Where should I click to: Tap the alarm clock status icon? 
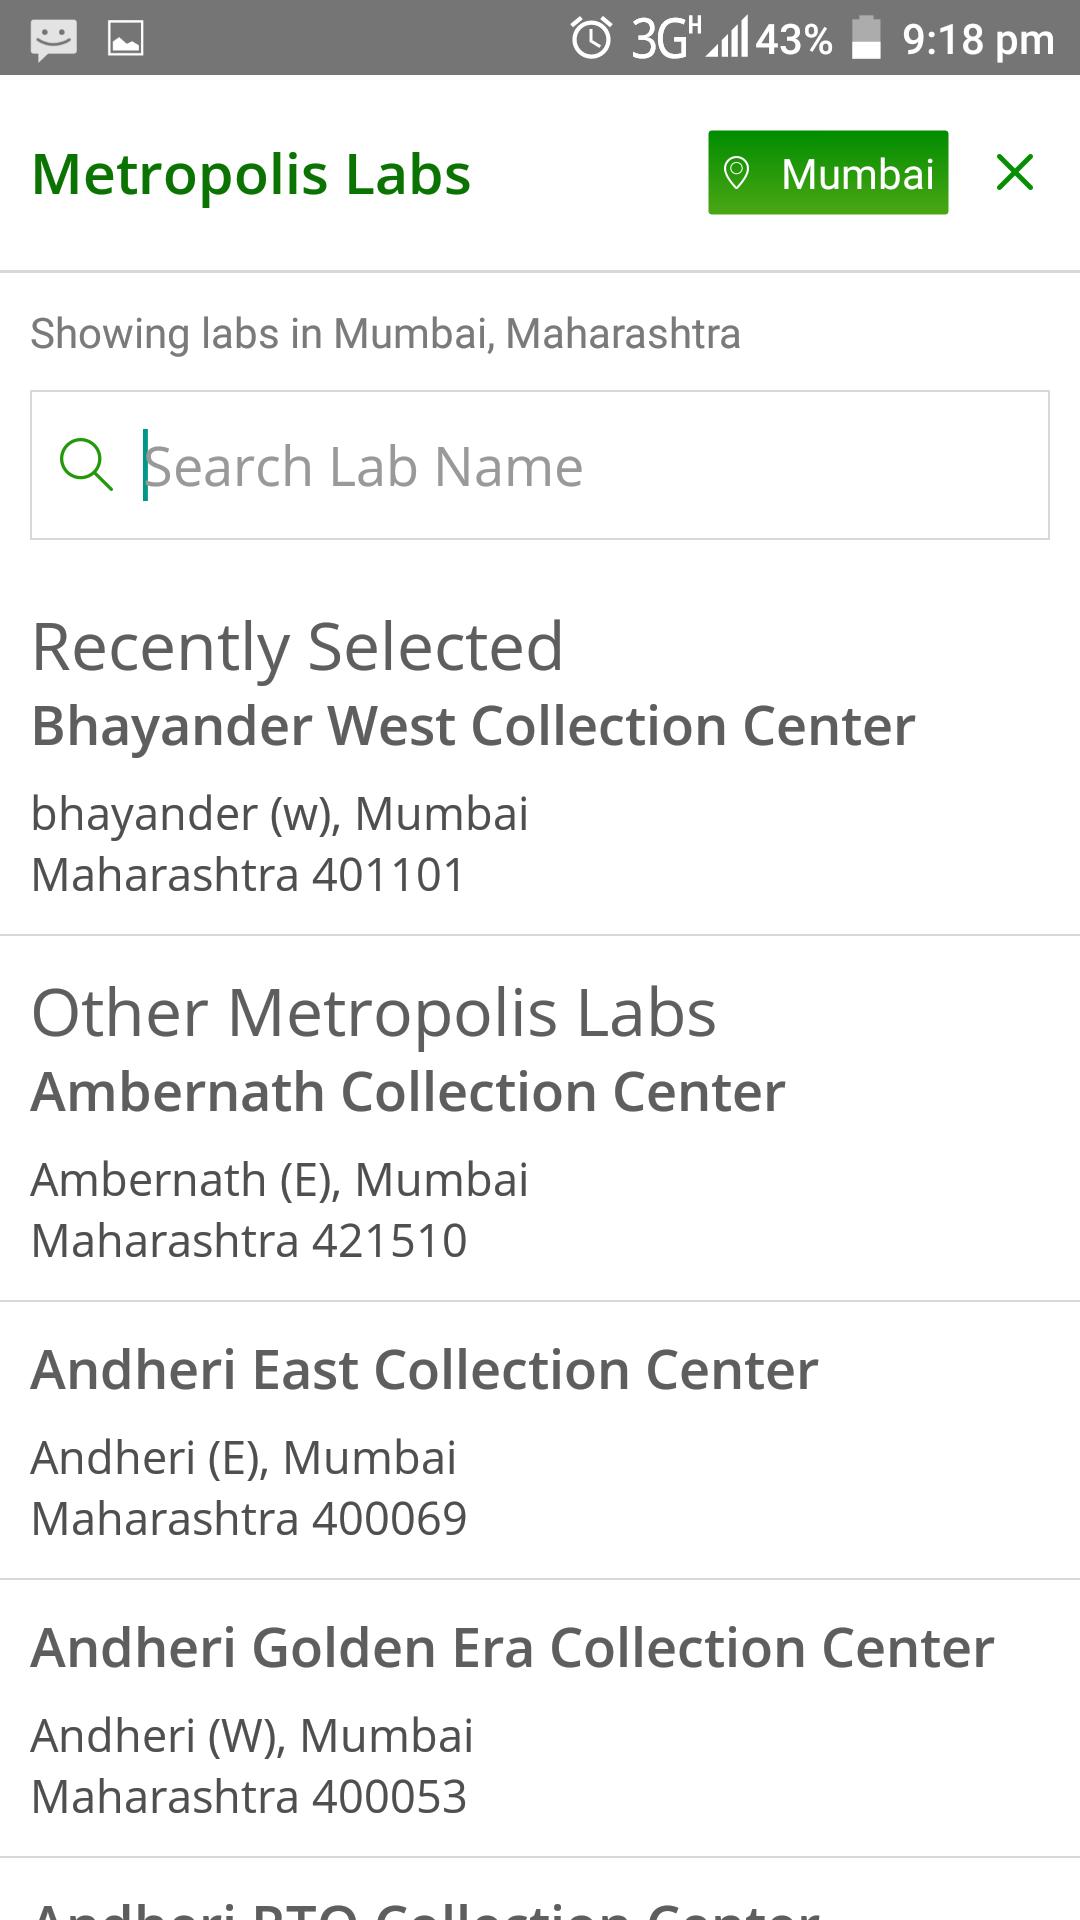pyautogui.click(x=591, y=39)
